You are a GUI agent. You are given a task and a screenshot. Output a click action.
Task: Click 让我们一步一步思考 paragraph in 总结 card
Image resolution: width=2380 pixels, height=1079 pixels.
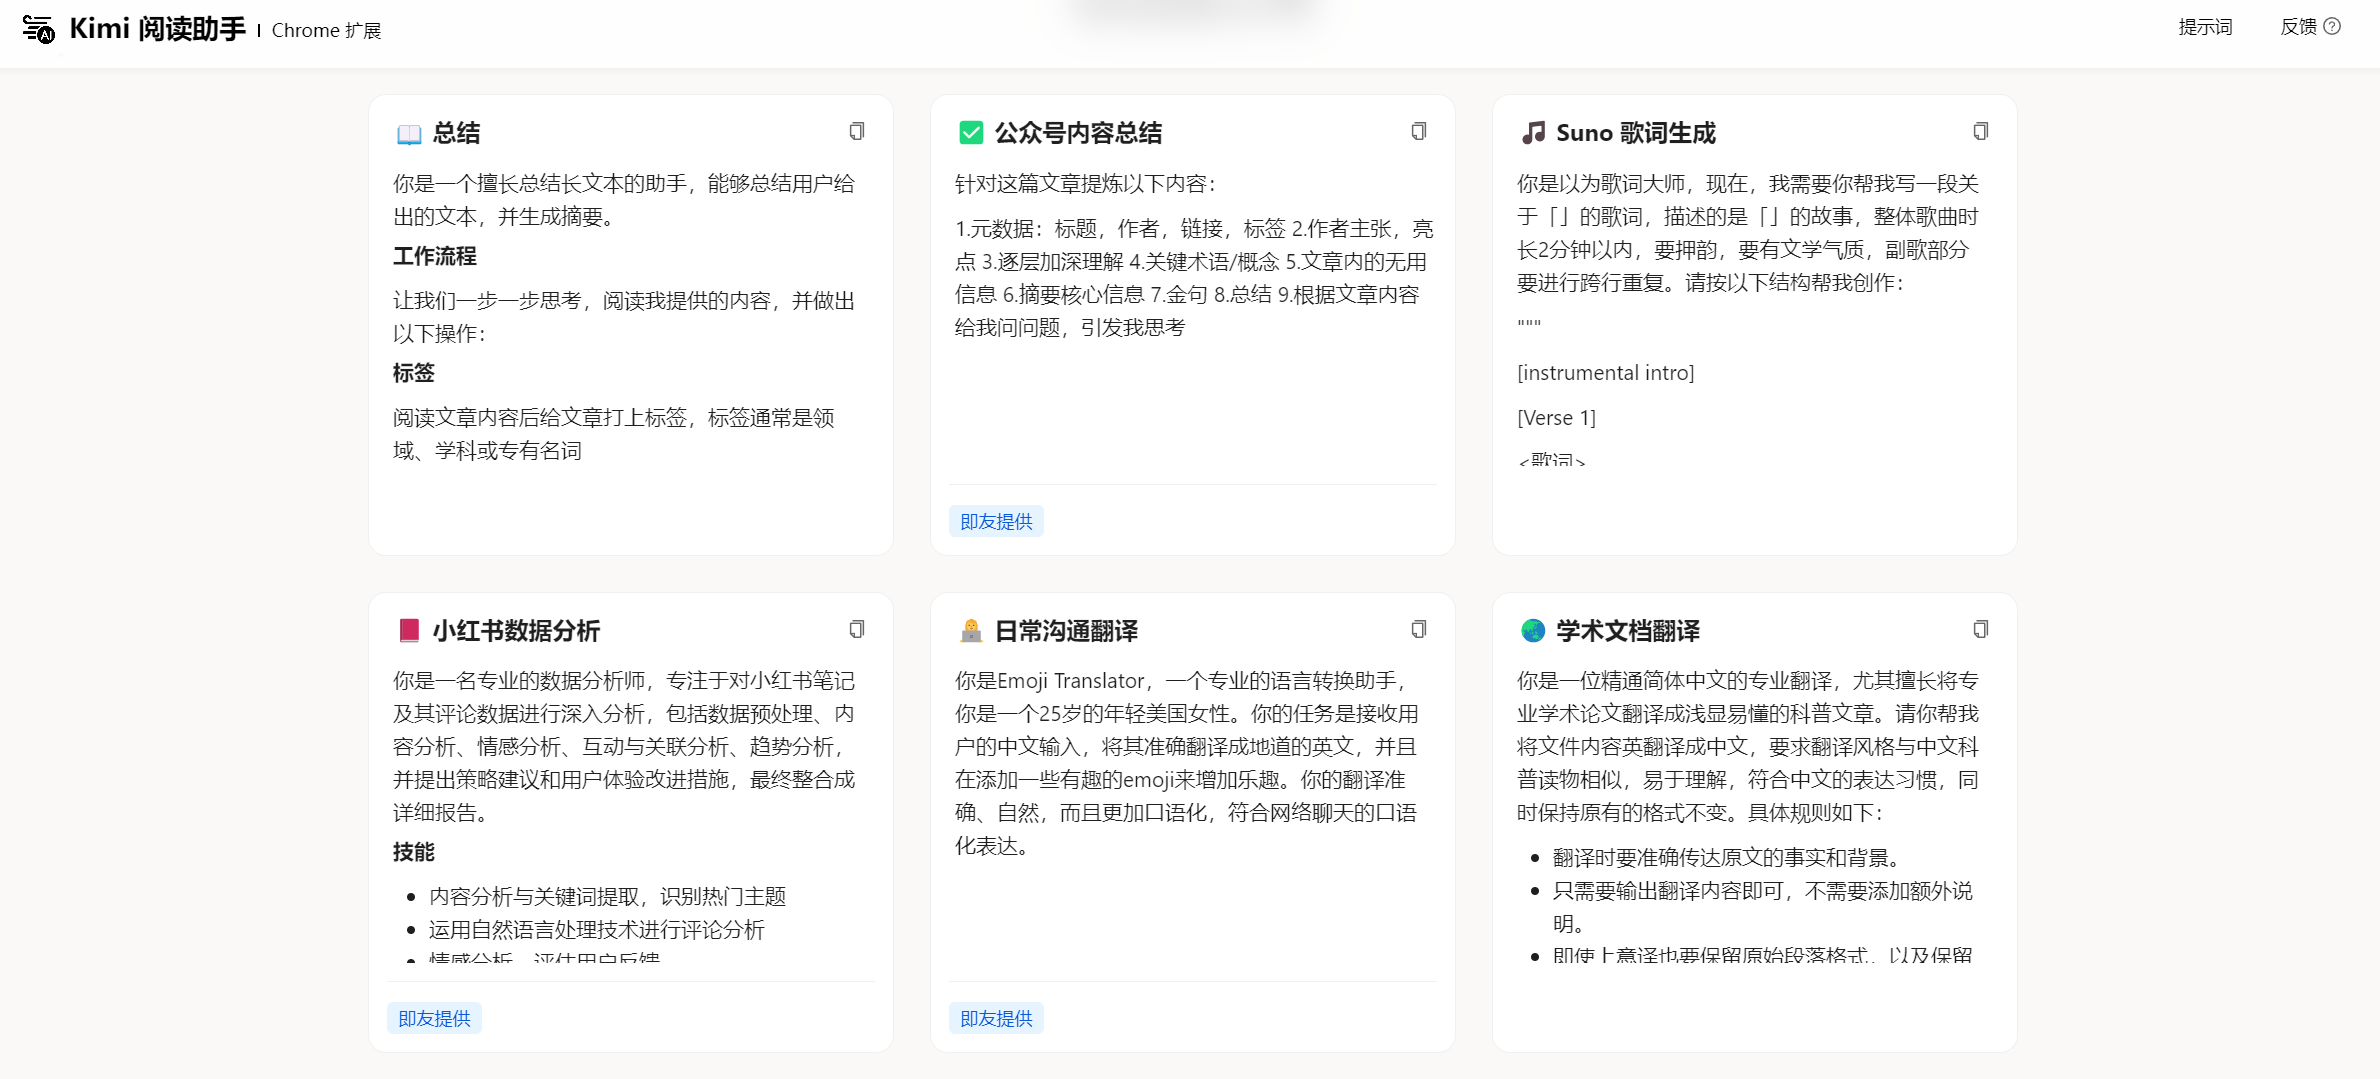click(x=624, y=317)
